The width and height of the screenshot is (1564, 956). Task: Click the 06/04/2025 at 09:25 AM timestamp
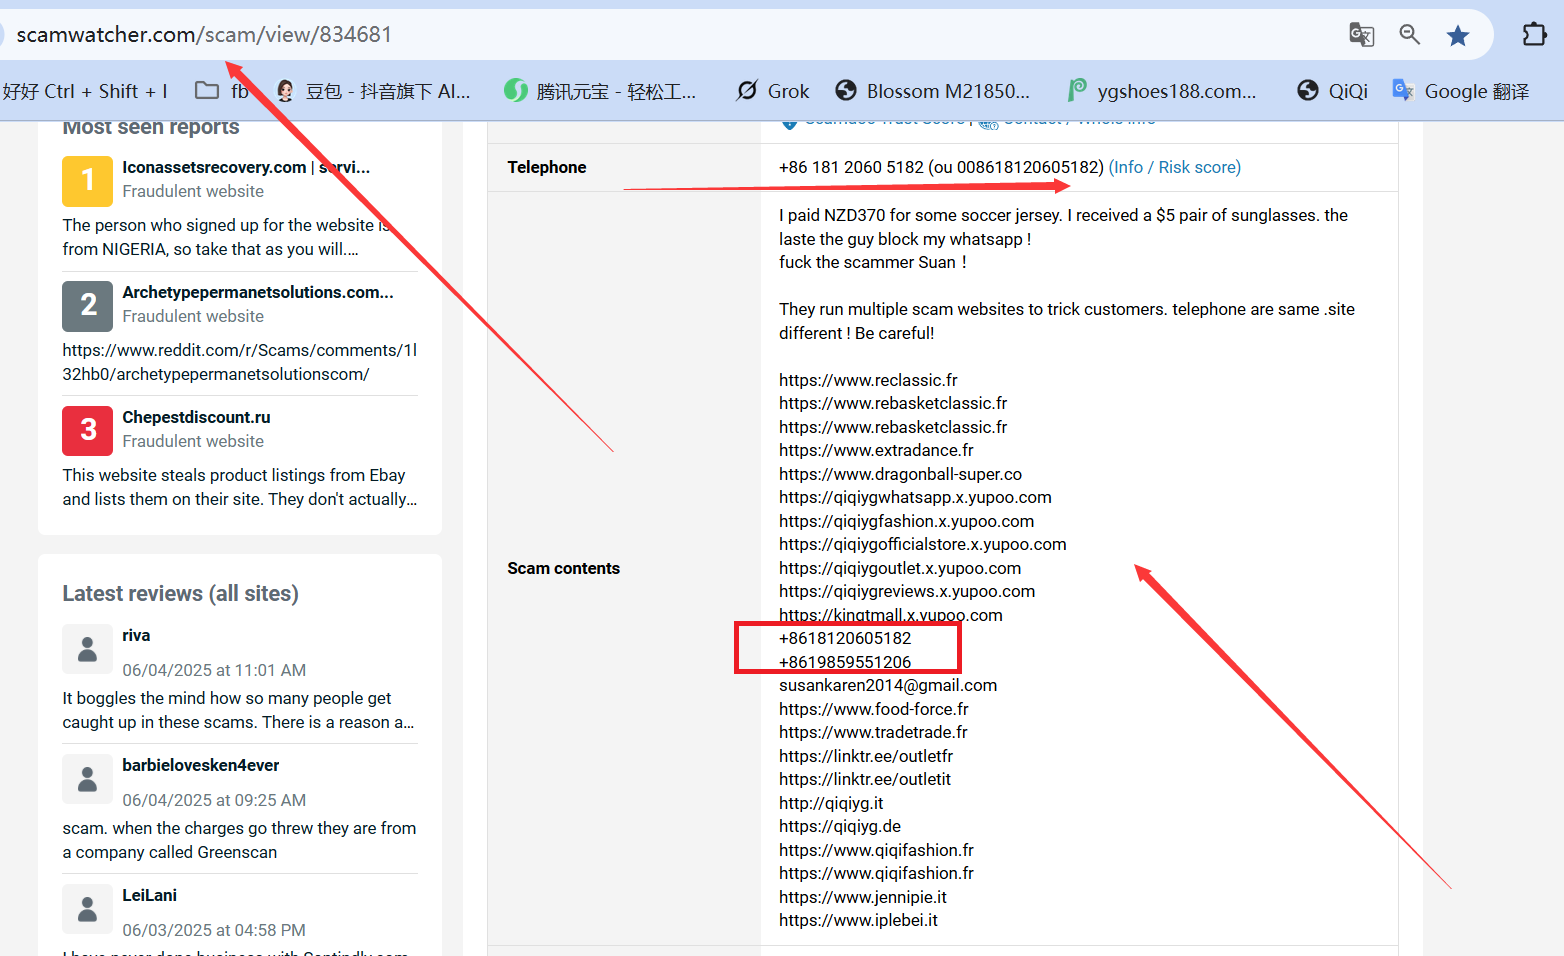pos(214,800)
